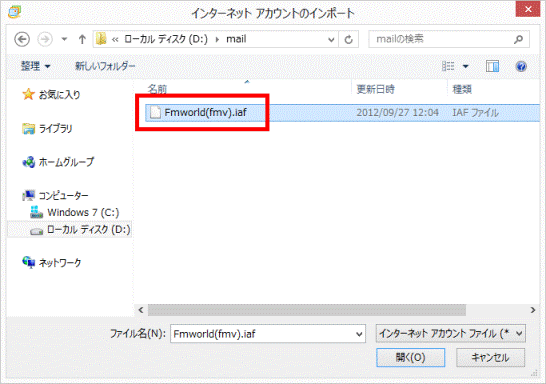Click the 開く(O) button
Viewport: 546px width, 384px height.
(411, 357)
